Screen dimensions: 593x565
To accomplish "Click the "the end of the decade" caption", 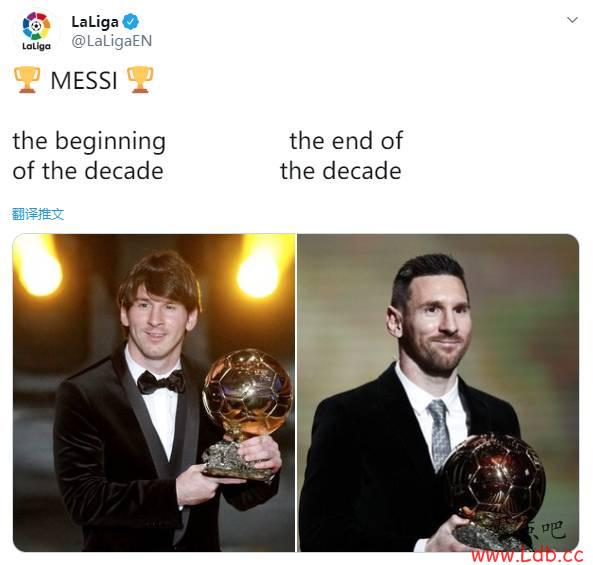I will click(x=342, y=155).
